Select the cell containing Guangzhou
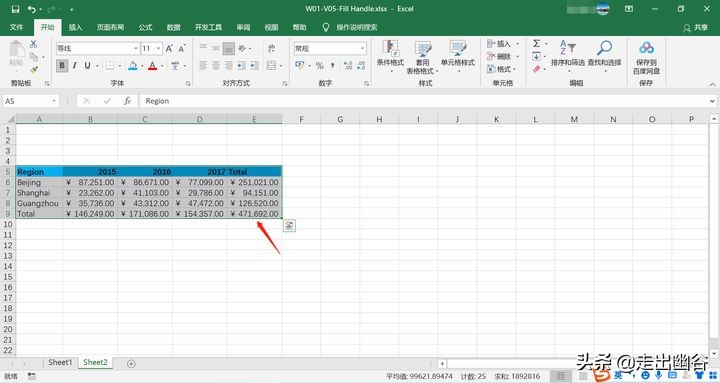The width and height of the screenshot is (720, 383). (x=39, y=203)
